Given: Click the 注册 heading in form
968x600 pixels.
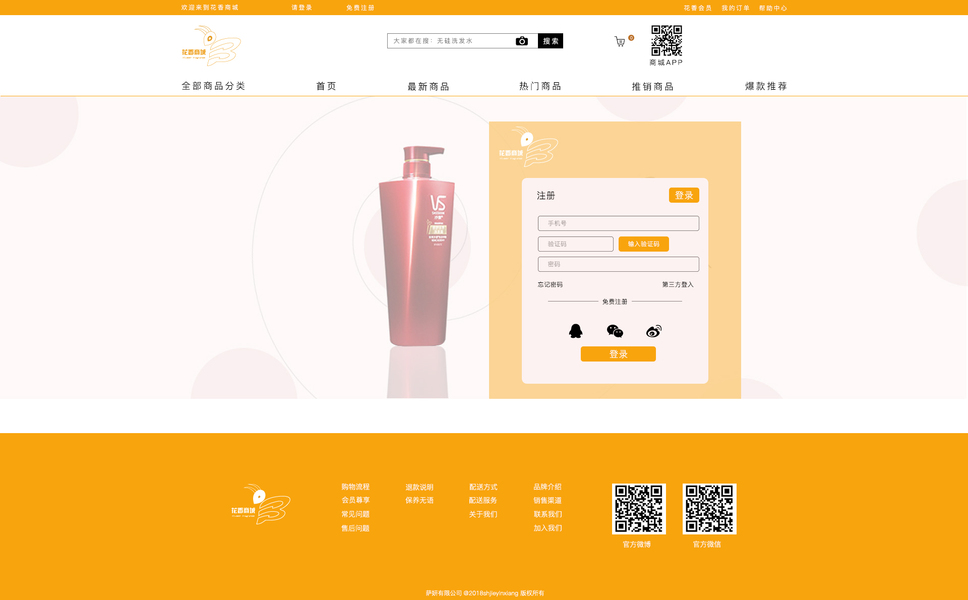Looking at the screenshot, I should [546, 196].
